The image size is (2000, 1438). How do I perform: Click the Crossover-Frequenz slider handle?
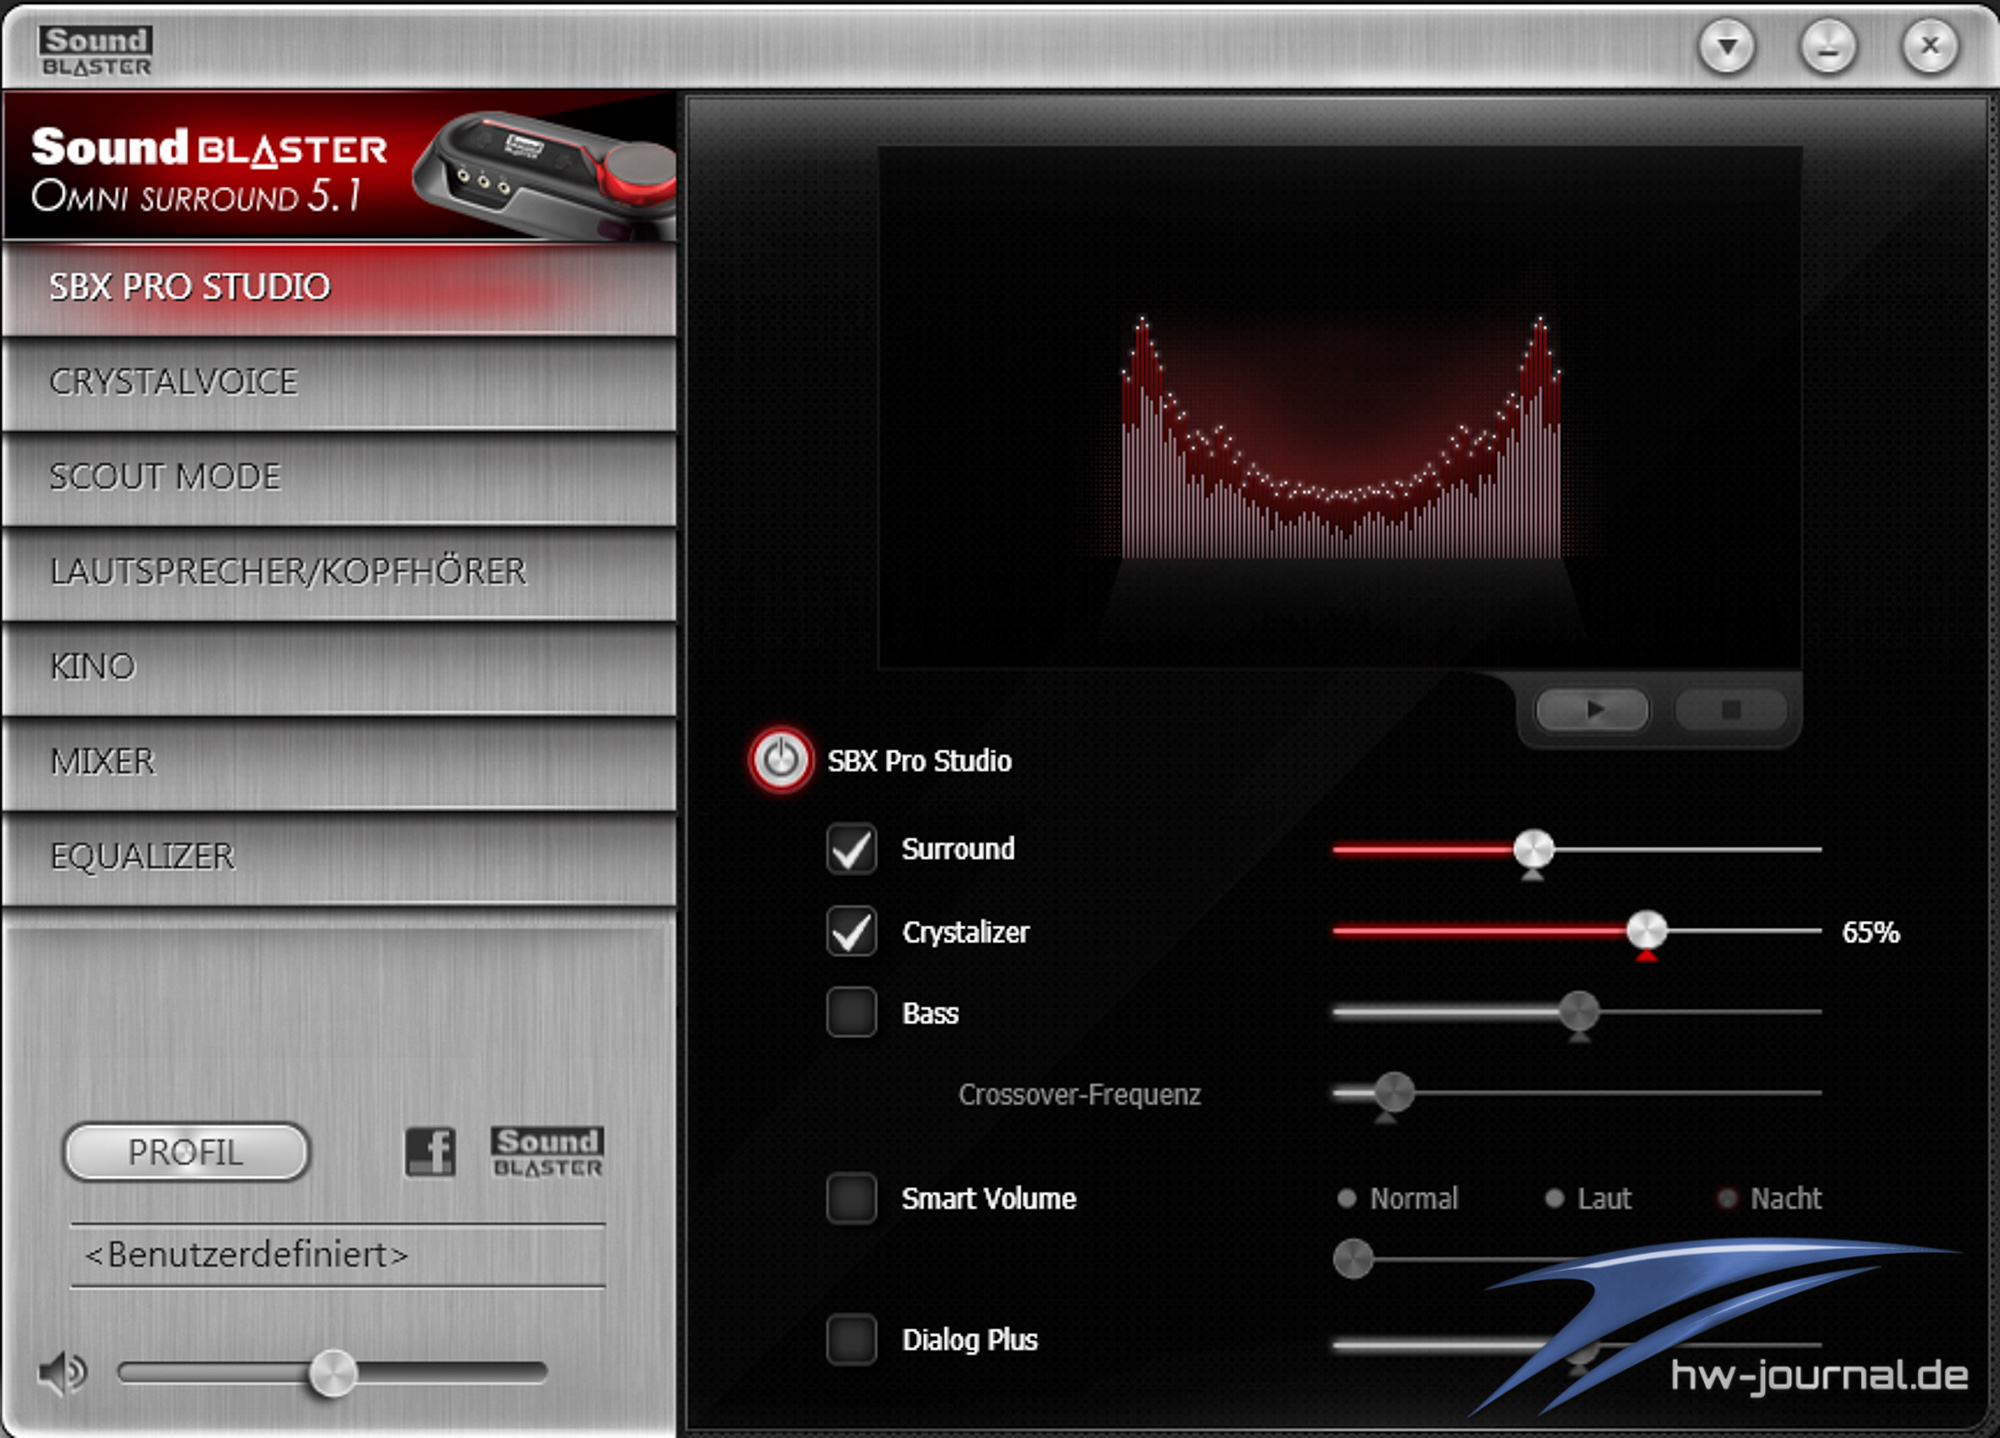(x=1394, y=1093)
